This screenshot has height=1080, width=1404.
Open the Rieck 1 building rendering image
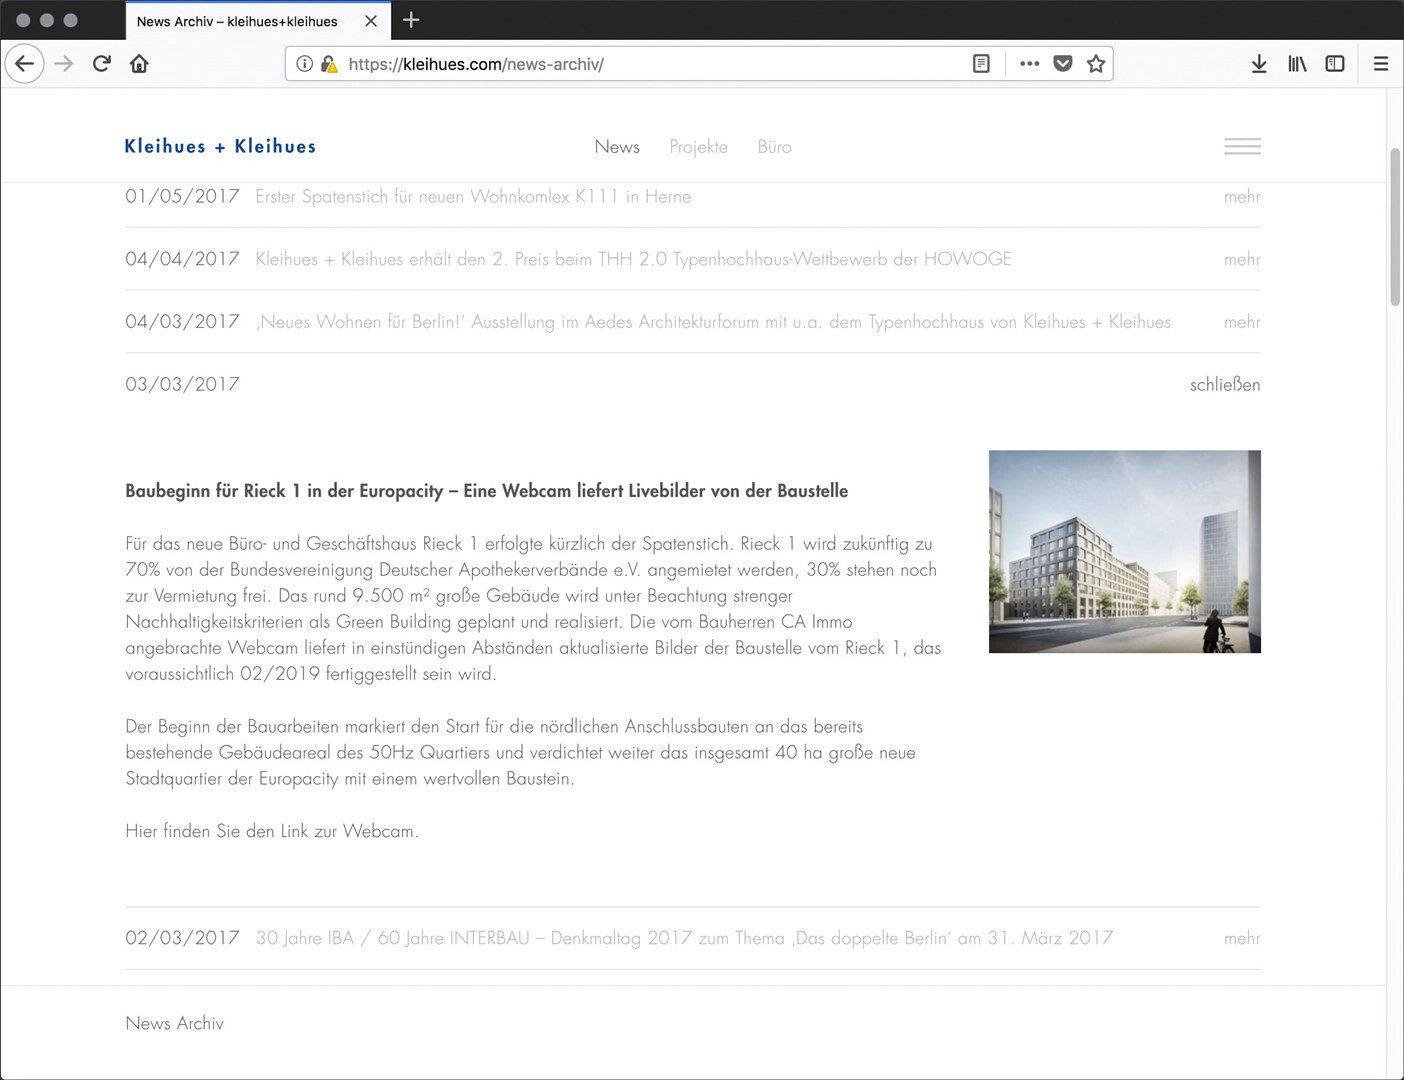pyautogui.click(x=1124, y=551)
